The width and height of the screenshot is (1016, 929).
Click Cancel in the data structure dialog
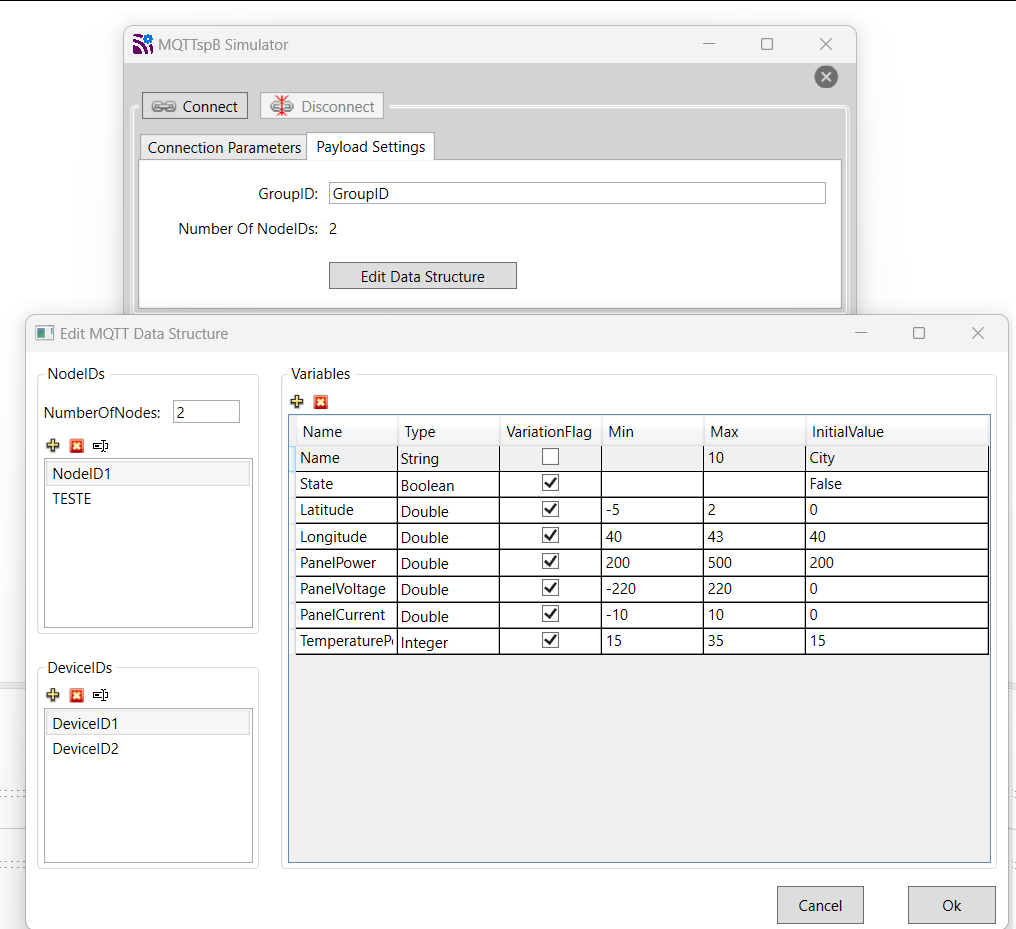[x=819, y=905]
